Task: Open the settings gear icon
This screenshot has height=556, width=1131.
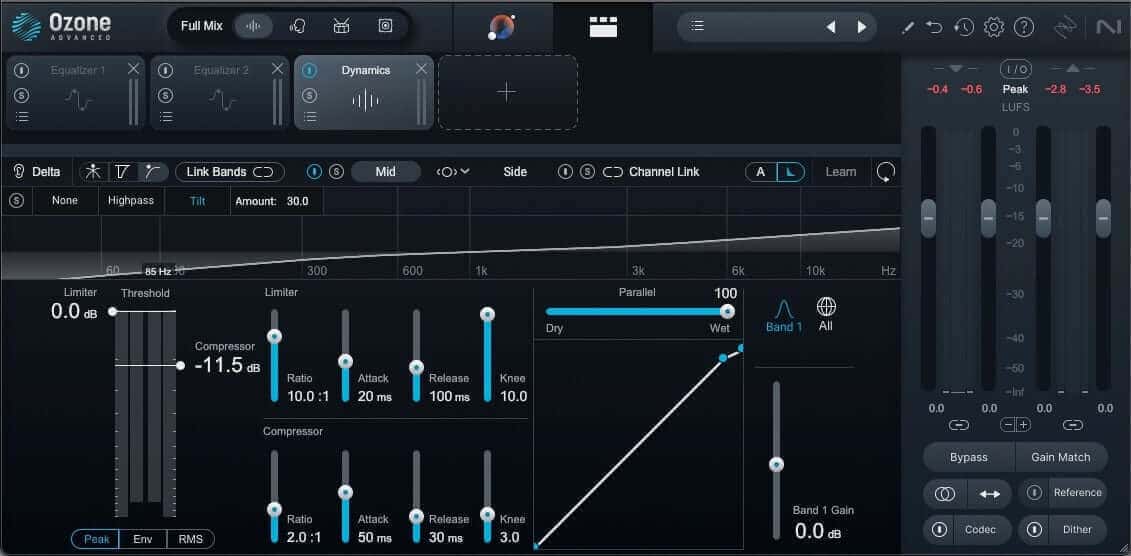Action: tap(994, 27)
